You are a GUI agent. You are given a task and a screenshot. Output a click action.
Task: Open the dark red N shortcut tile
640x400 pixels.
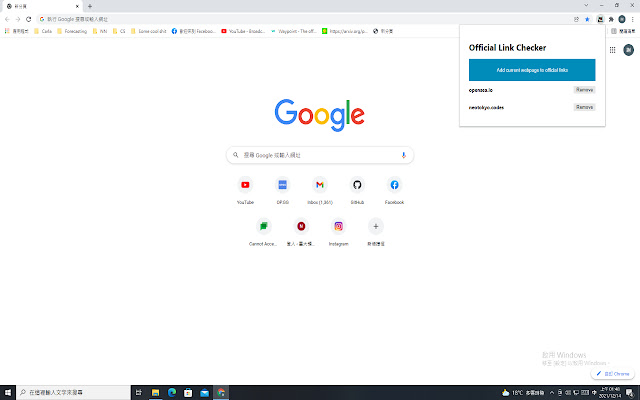tap(301, 232)
